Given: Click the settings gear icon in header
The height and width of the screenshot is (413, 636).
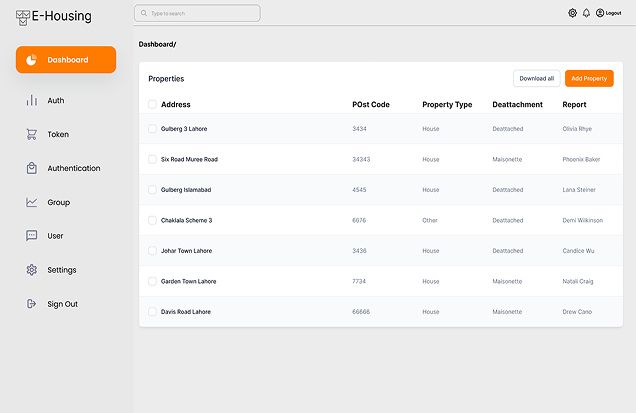Looking at the screenshot, I should 573,13.
